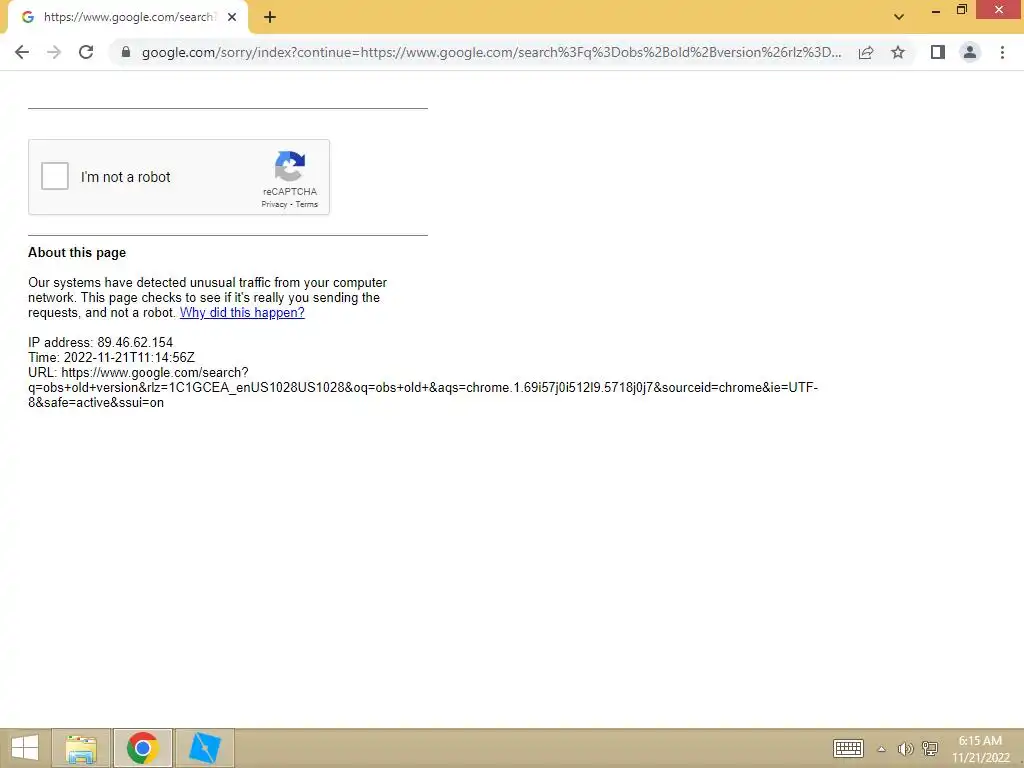Open the Chrome side panel
The height and width of the screenshot is (768, 1024).
click(x=938, y=52)
